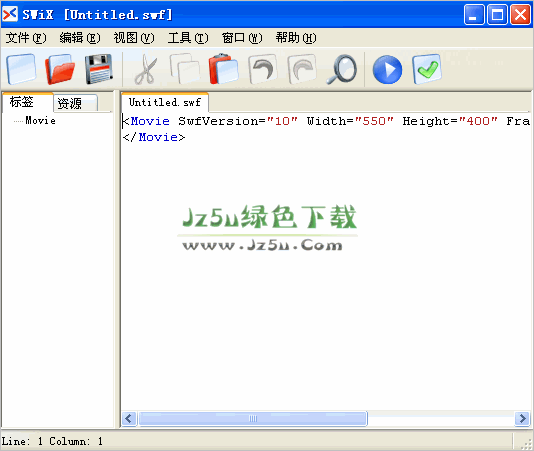Open the 窗口(W) menu
Image resolution: width=534 pixels, height=451 pixels.
[x=242, y=37]
